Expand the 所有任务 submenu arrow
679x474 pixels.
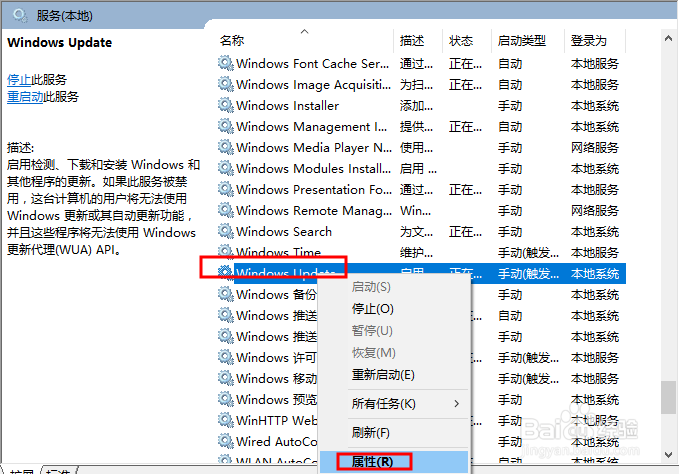point(456,403)
